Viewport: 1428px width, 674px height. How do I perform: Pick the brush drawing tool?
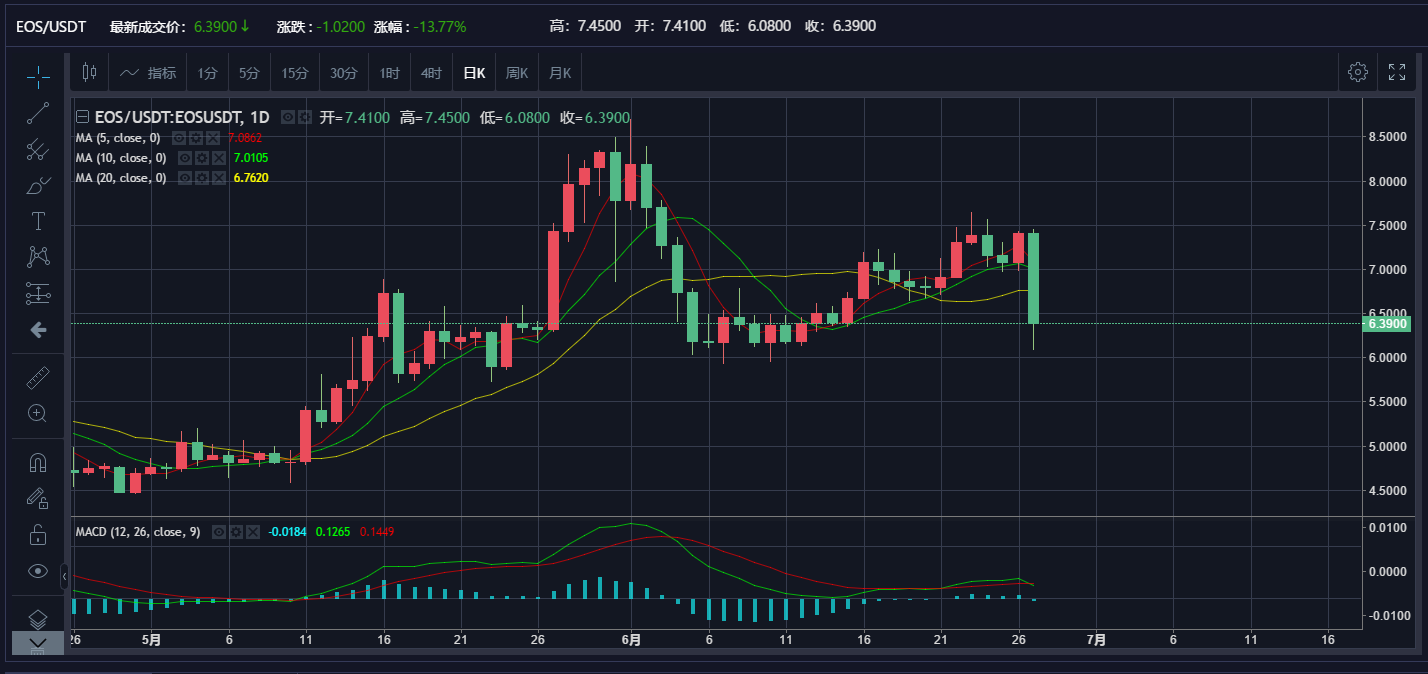(x=38, y=186)
